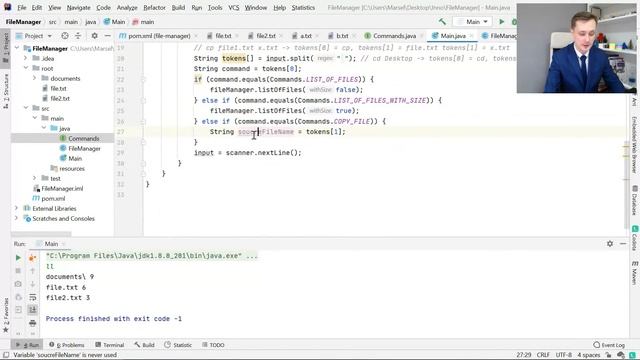Collapse the main folder in tree
Viewport: 640px width, 360px height.
coord(35,118)
